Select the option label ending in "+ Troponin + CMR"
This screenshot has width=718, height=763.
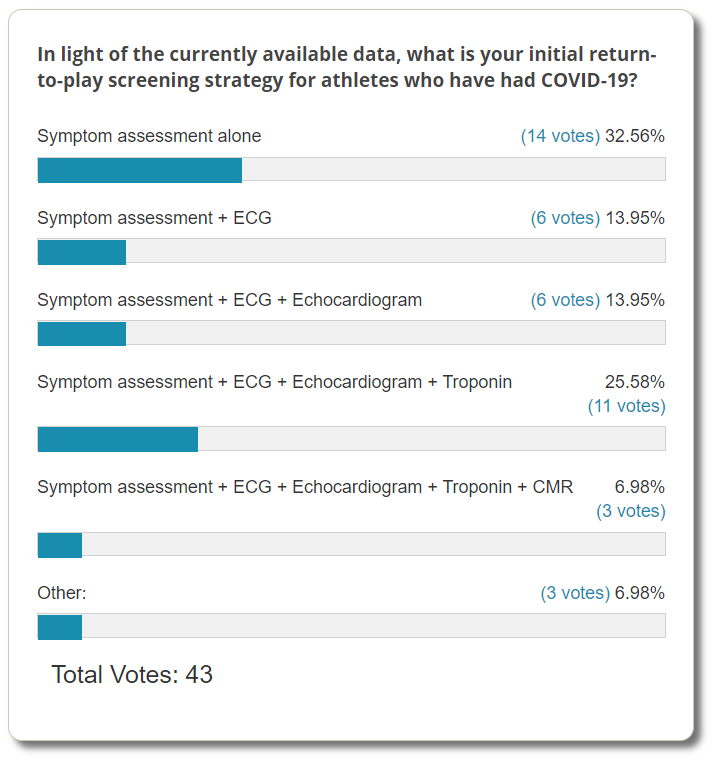tap(305, 487)
